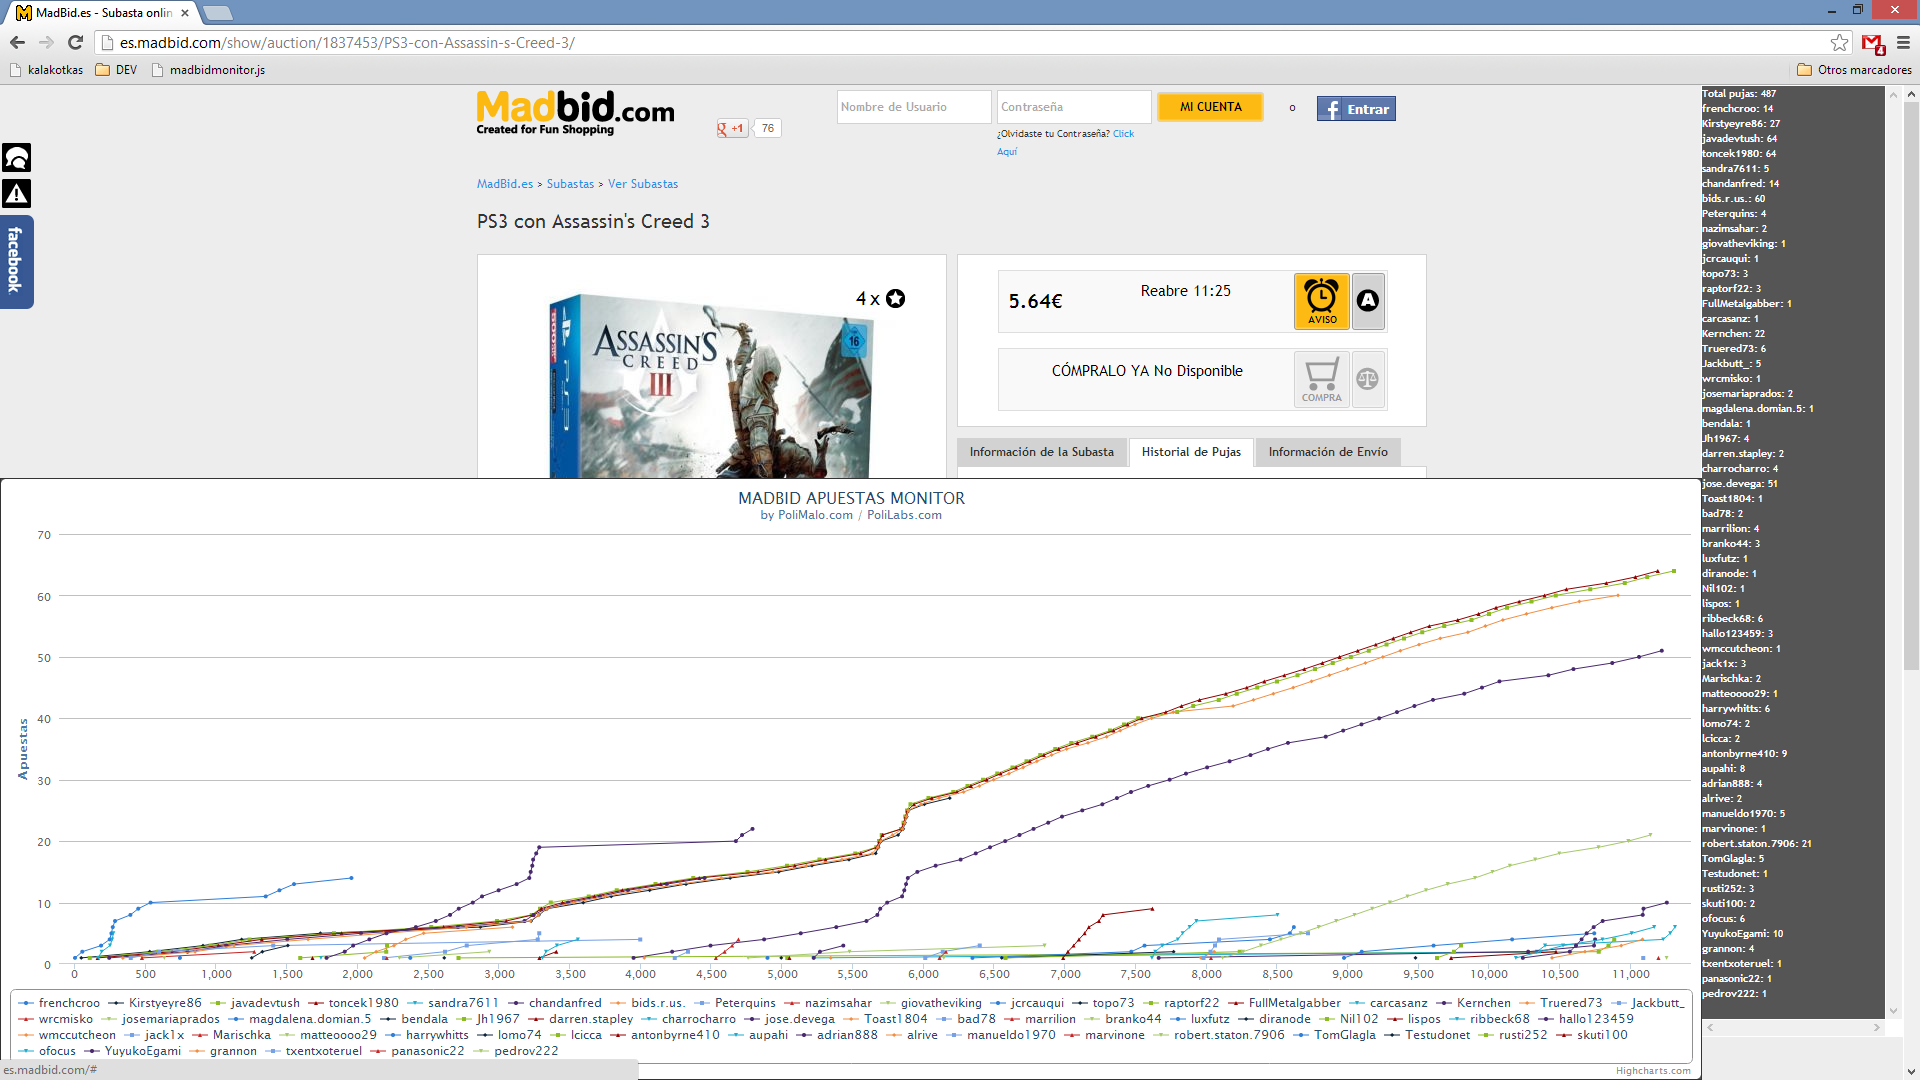Viewport: 1920px width, 1080px height.
Task: Click the page vertical scrollbar thumb
Action: 1911,385
